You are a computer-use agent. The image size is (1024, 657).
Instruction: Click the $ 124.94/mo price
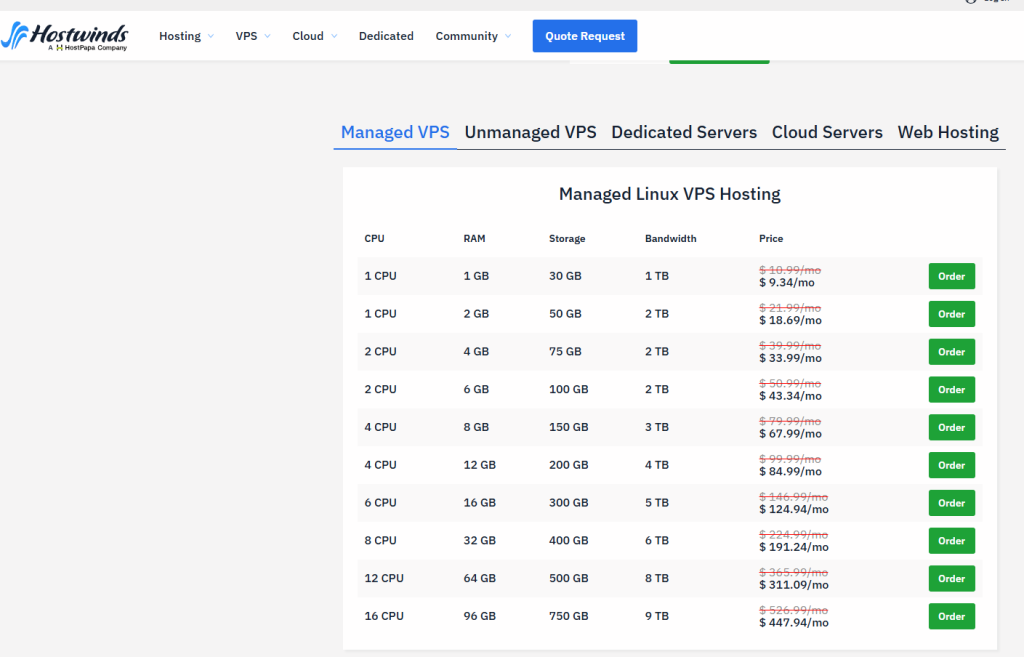coord(793,509)
